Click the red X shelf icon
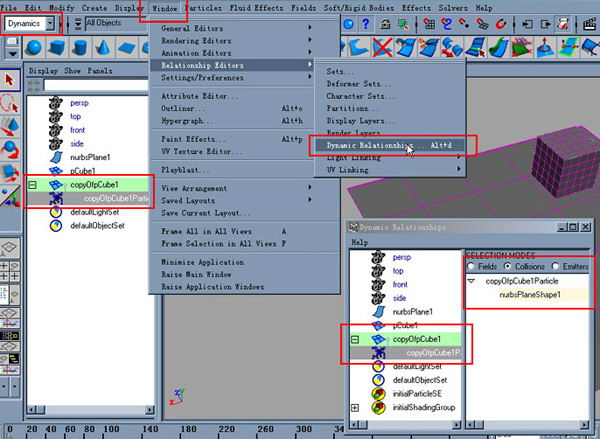Viewport: 600px width, 439px height. 382,47
